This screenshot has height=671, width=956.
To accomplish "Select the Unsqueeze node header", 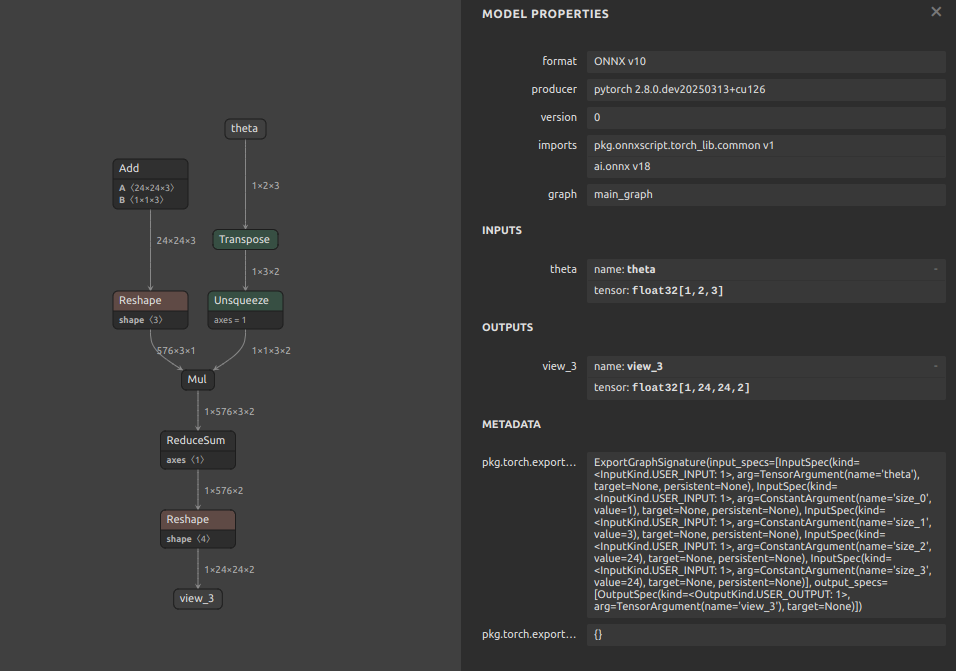I will click(x=245, y=300).
